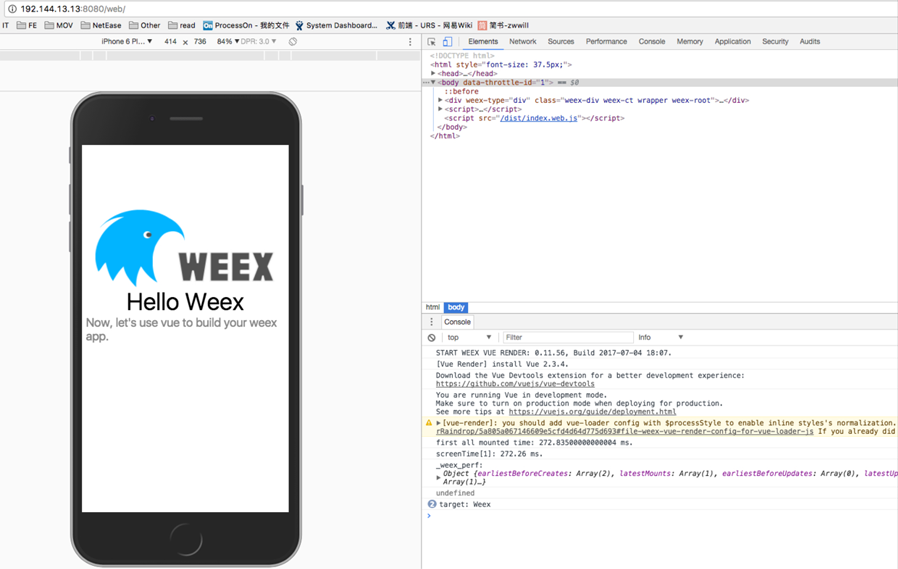This screenshot has height=569, width=898.
Task: Open the console drawer three-dot menu
Action: coord(432,322)
